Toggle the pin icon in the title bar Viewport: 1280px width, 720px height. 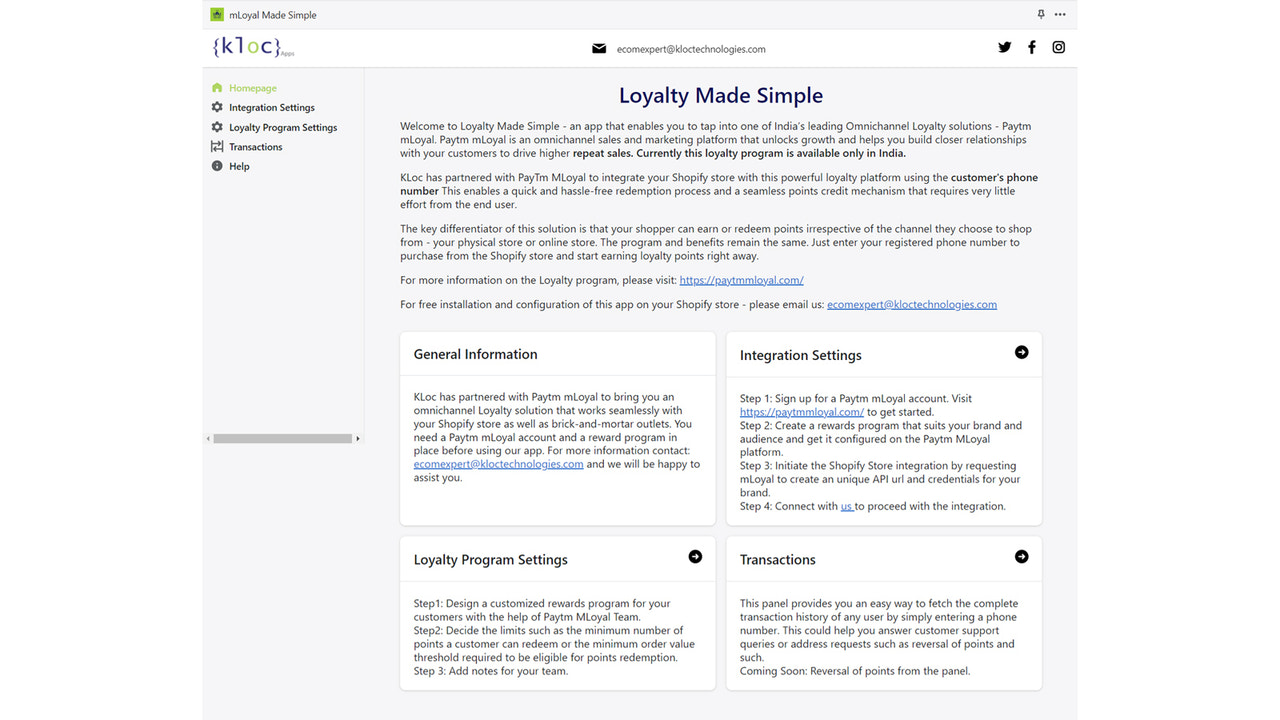tap(1040, 14)
